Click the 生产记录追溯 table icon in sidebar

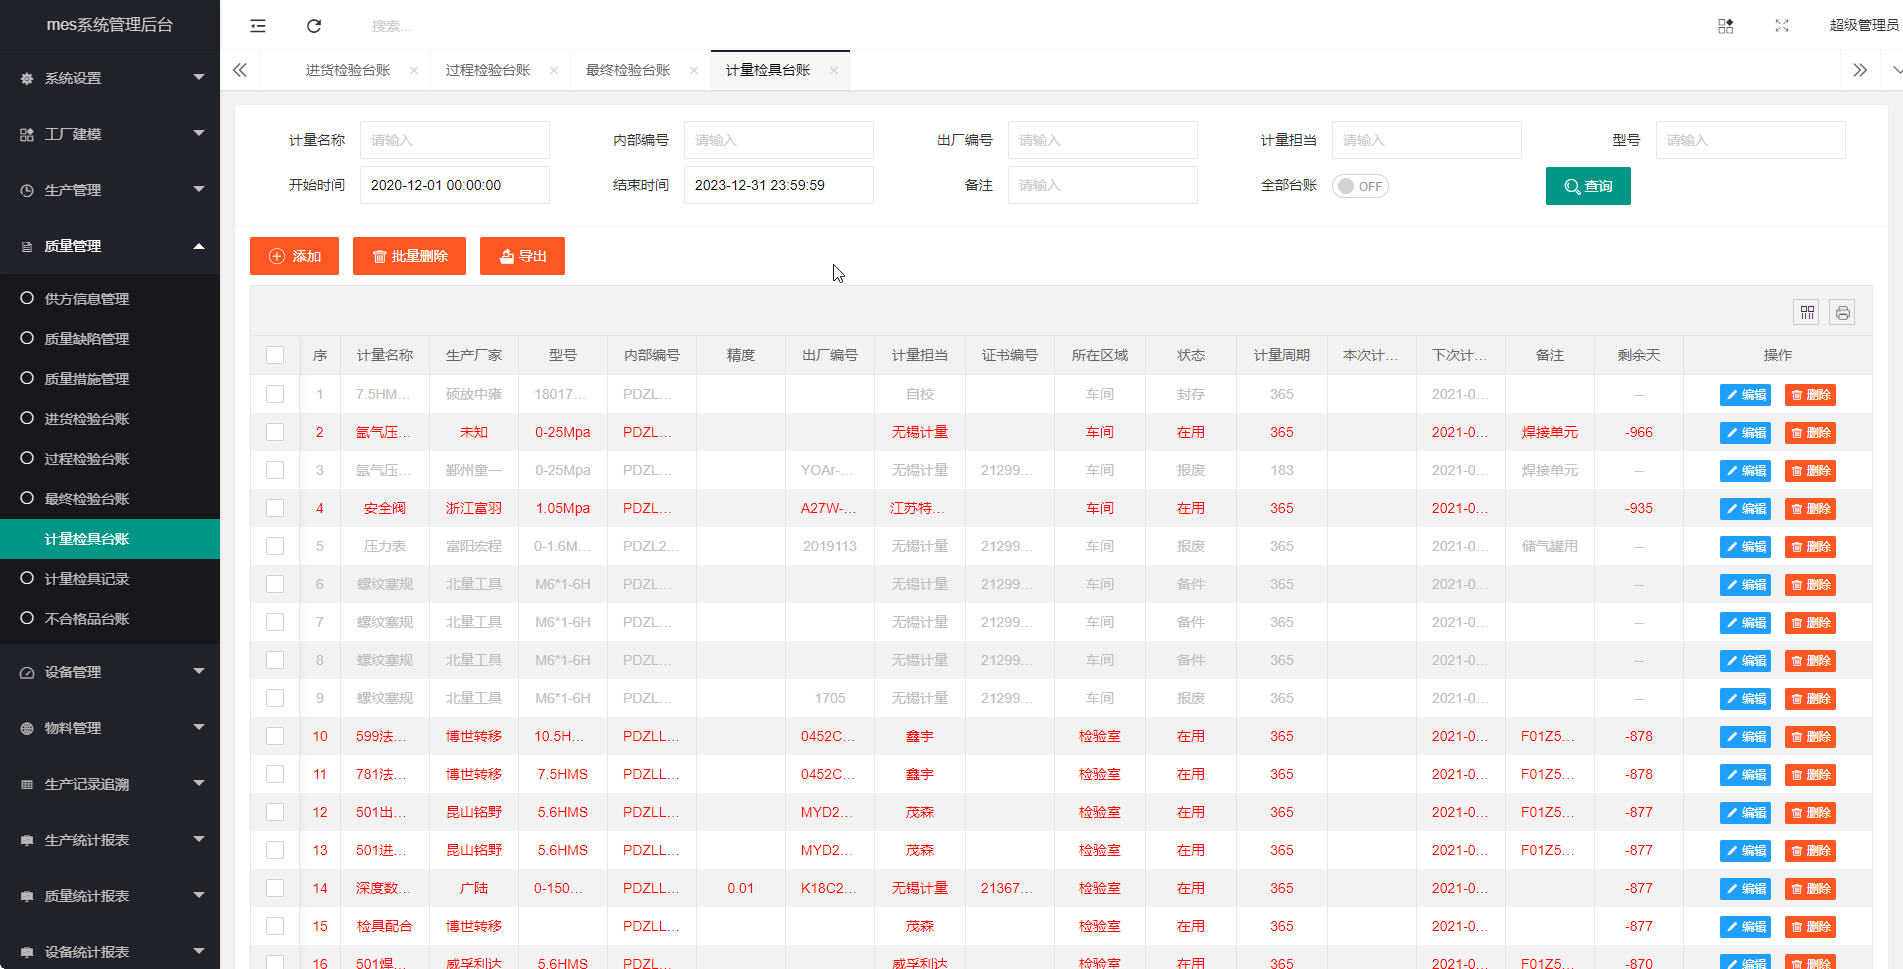click(x=27, y=784)
